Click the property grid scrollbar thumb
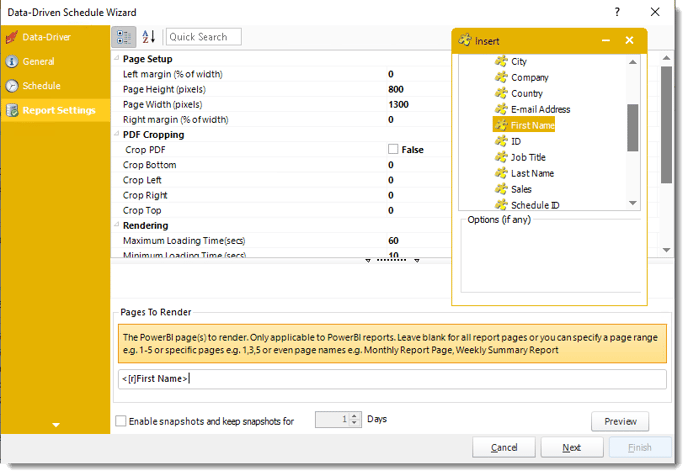Screen dimensions: 688x476 click(x=666, y=125)
